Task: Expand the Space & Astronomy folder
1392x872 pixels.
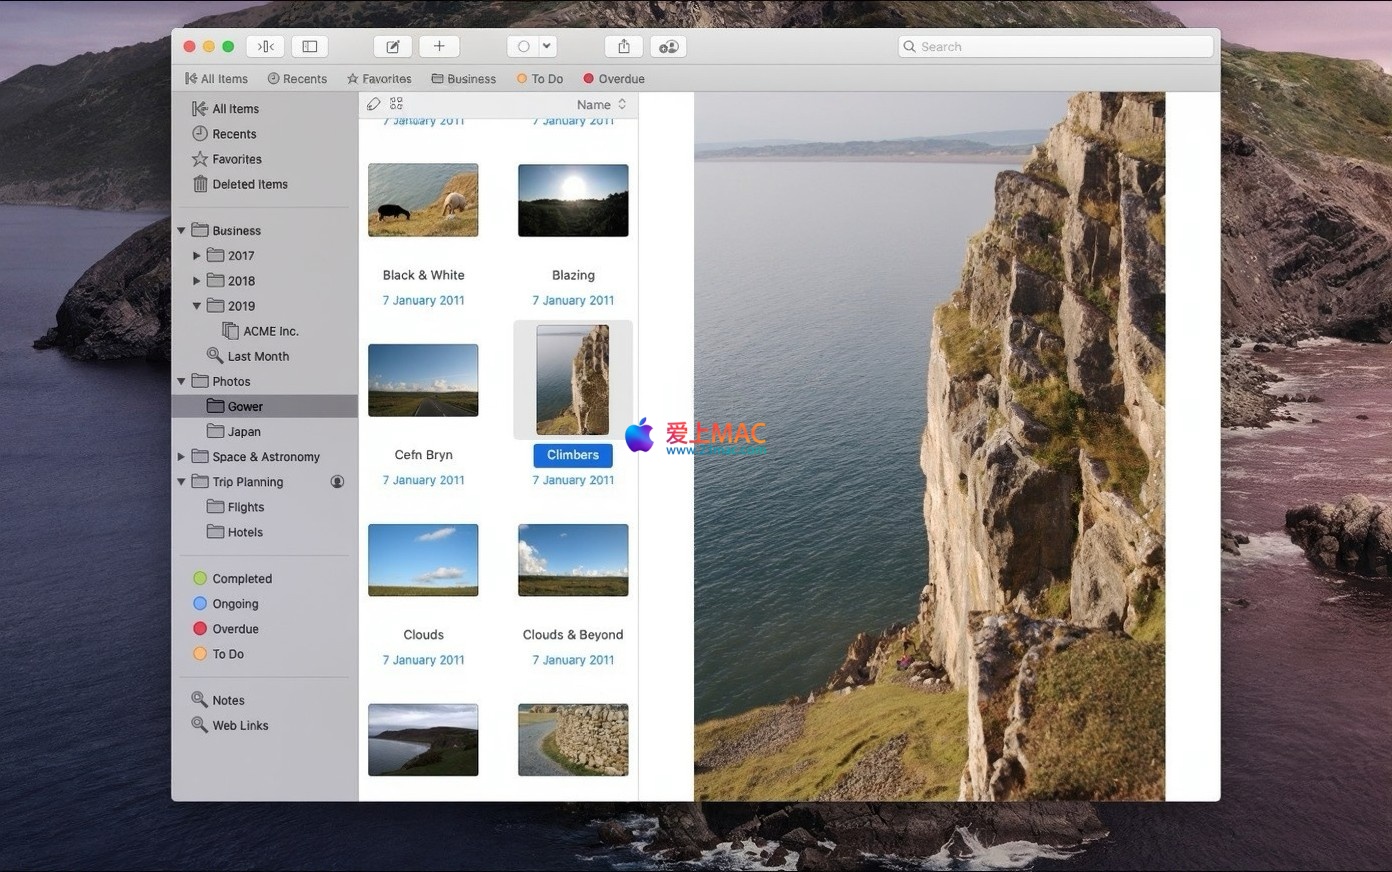Action: point(182,457)
